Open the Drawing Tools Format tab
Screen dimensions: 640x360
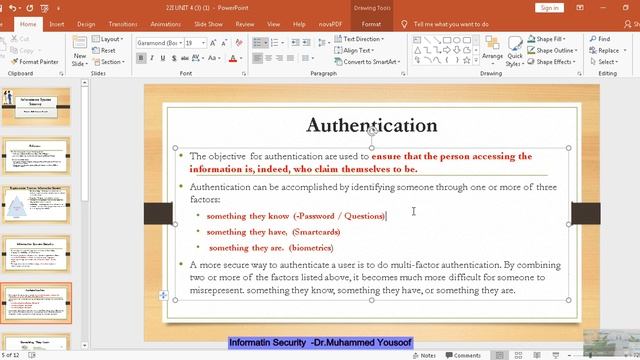click(x=371, y=24)
